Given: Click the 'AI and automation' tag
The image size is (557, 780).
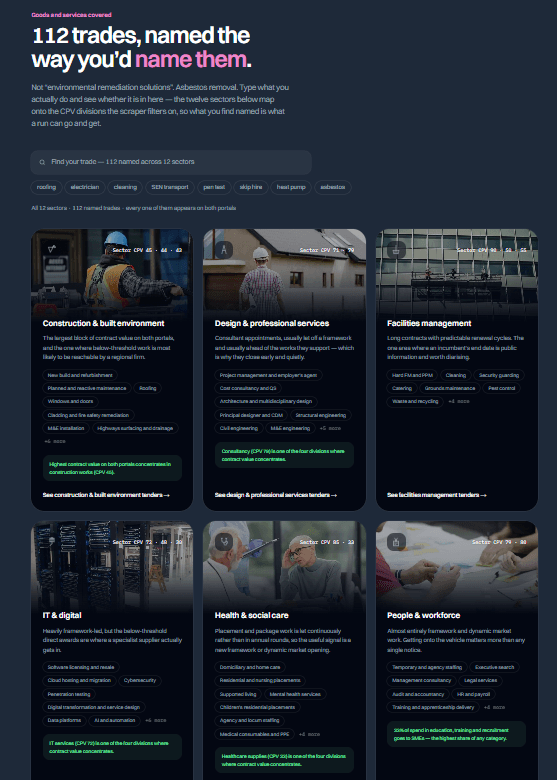Looking at the screenshot, I should click(x=115, y=720).
